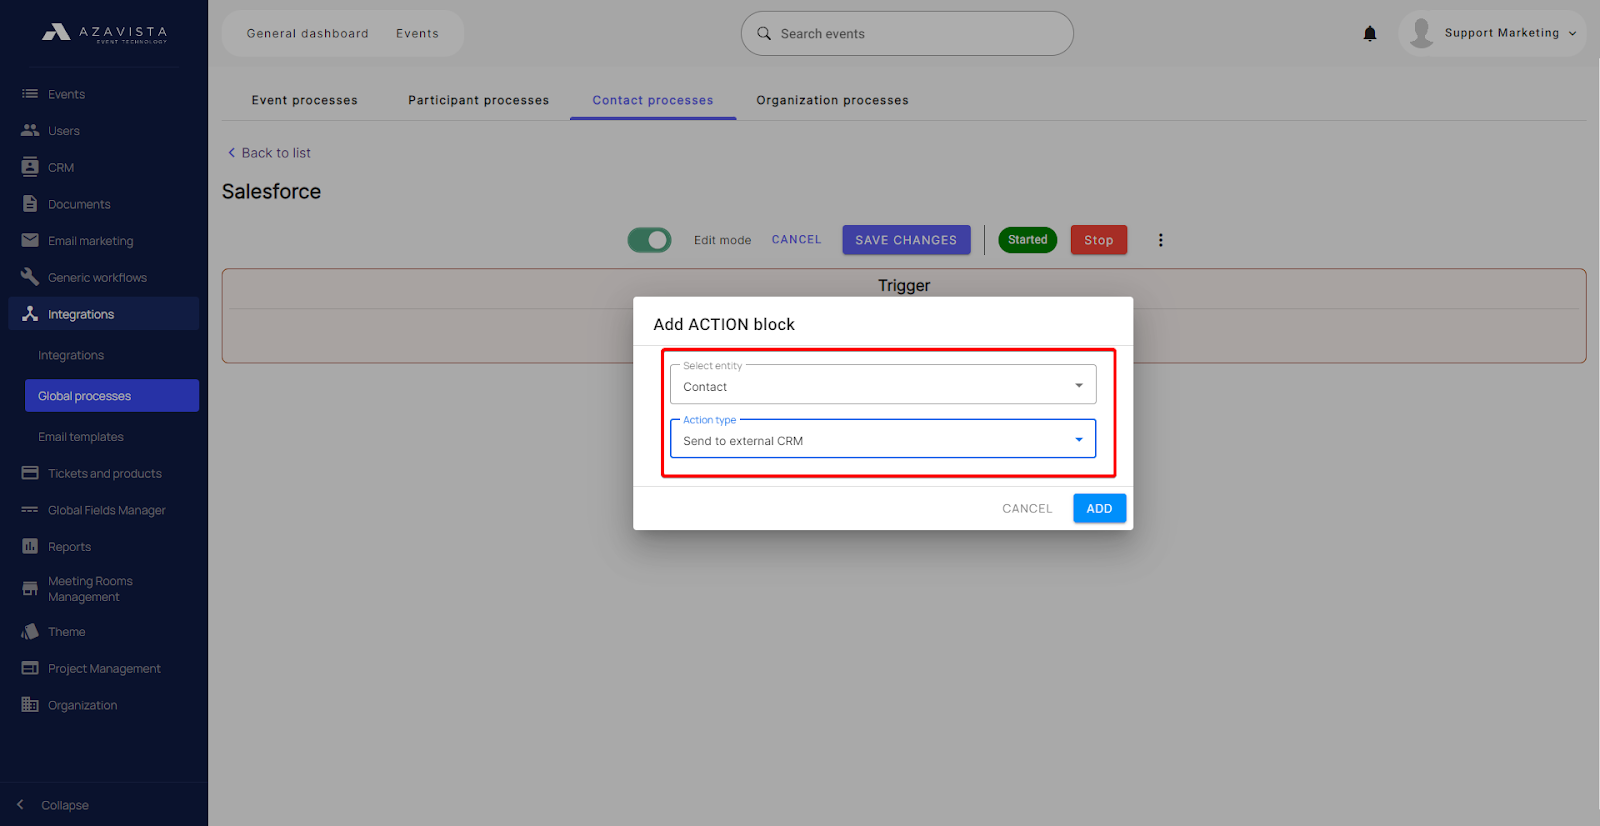Click the Meeting Rooms Management store icon
Screen dimensions: 1600x826
click(30, 589)
